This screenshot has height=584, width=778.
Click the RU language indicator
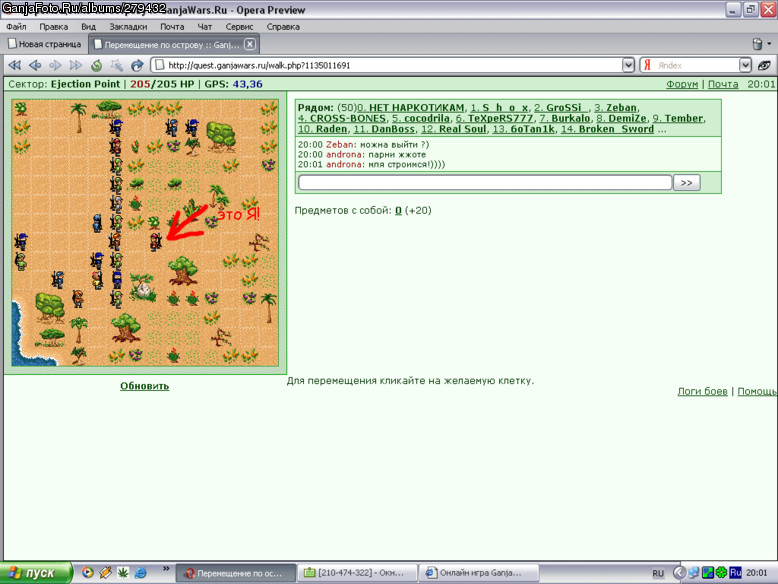click(x=658, y=573)
